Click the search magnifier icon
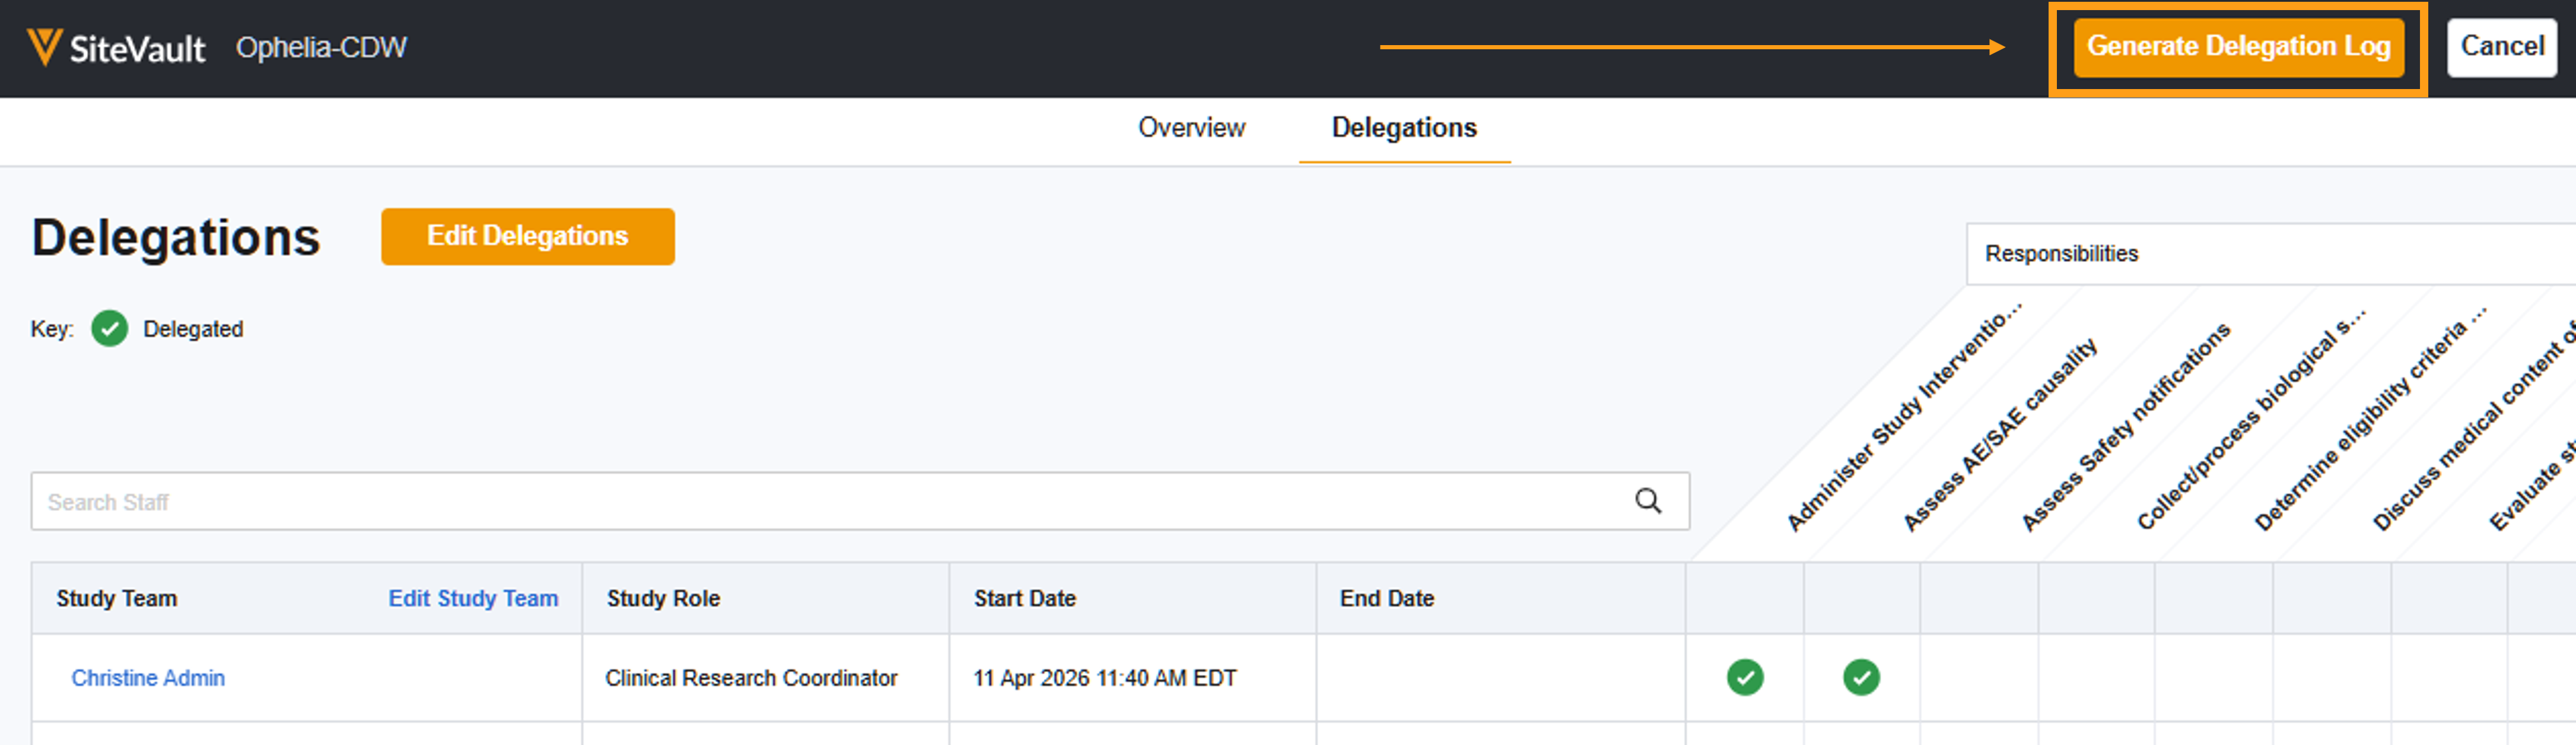 [1647, 501]
